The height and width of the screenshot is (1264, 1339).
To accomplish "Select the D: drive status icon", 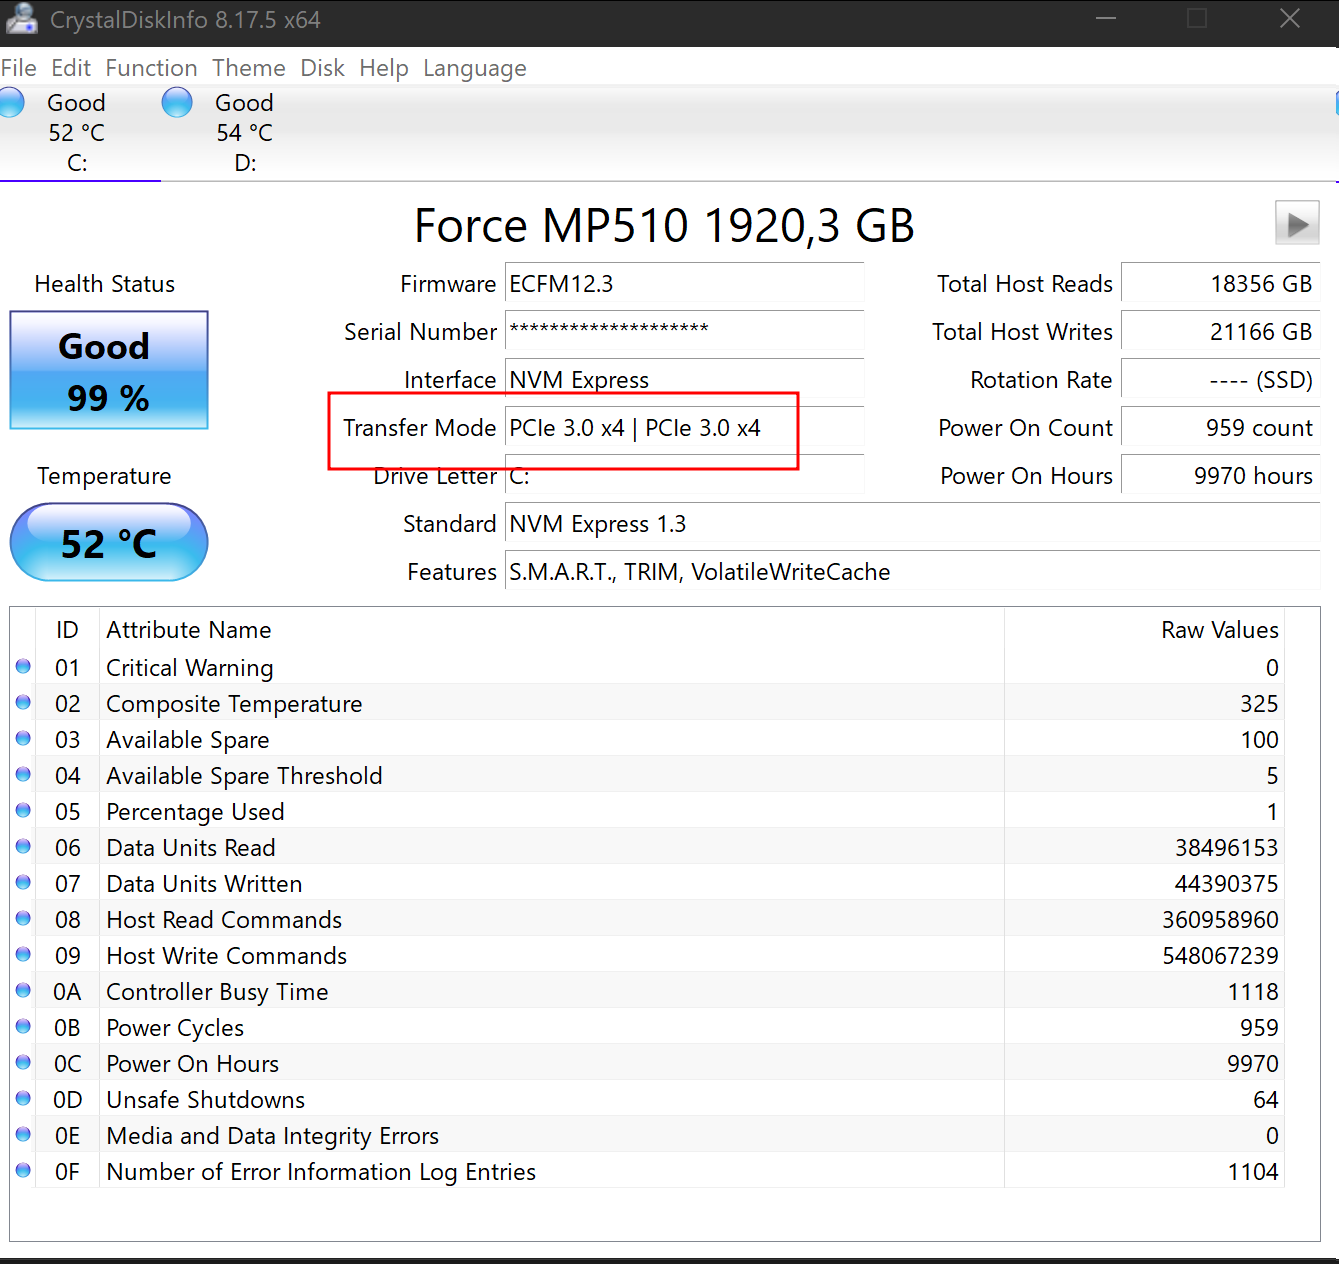I will click(177, 102).
